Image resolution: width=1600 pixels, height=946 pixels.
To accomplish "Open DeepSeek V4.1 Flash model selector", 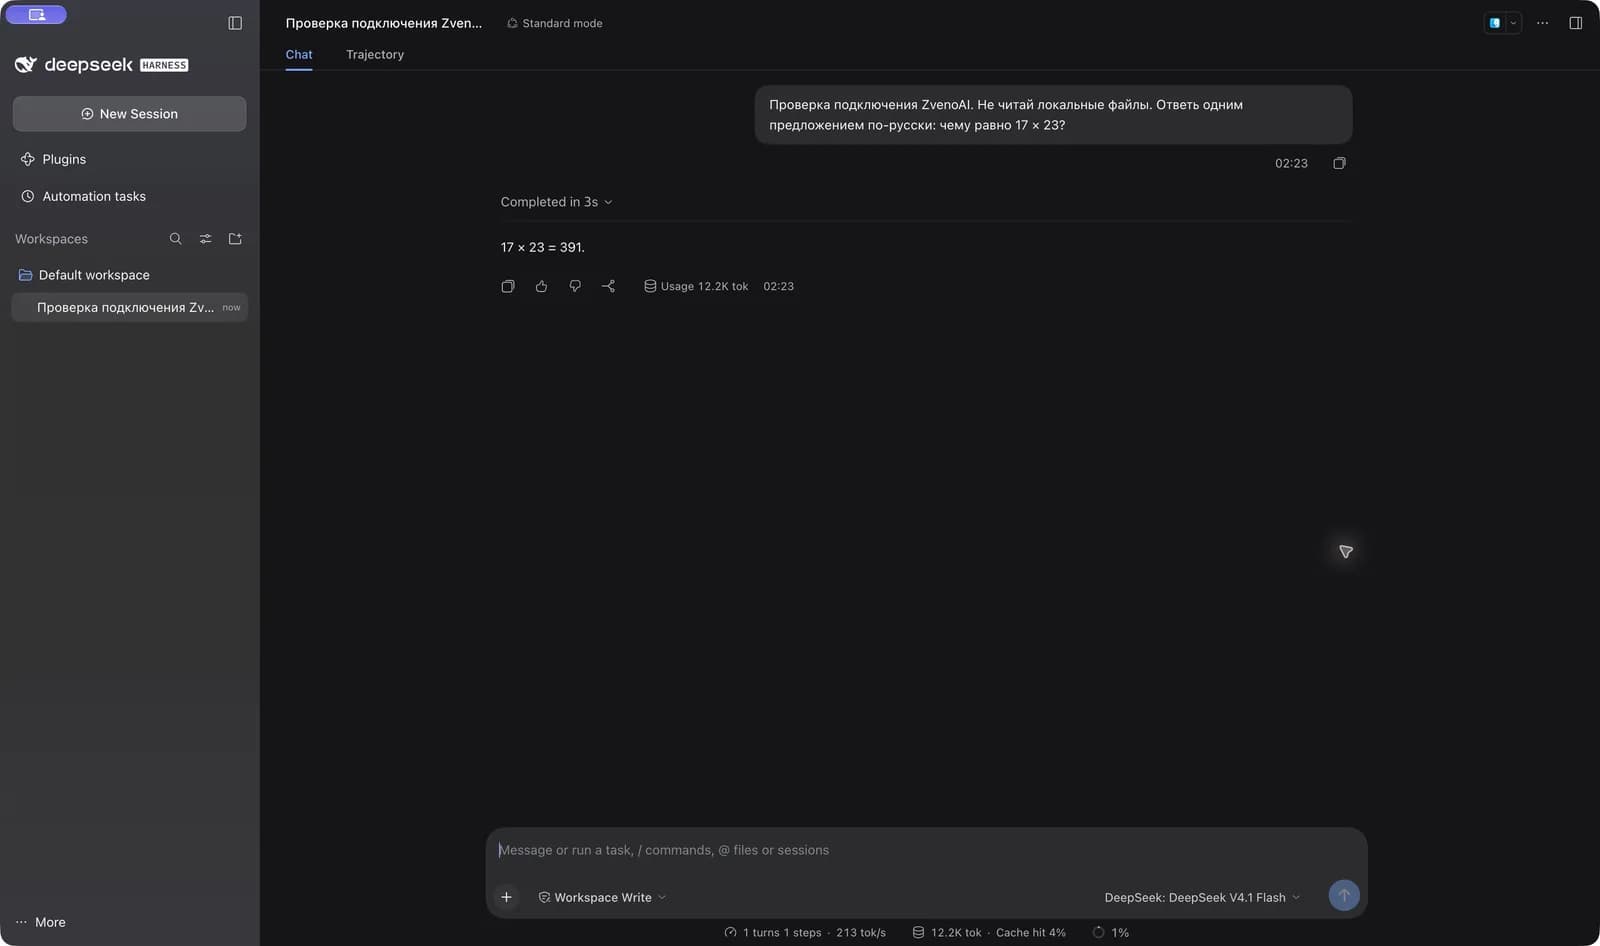I will click(1202, 897).
